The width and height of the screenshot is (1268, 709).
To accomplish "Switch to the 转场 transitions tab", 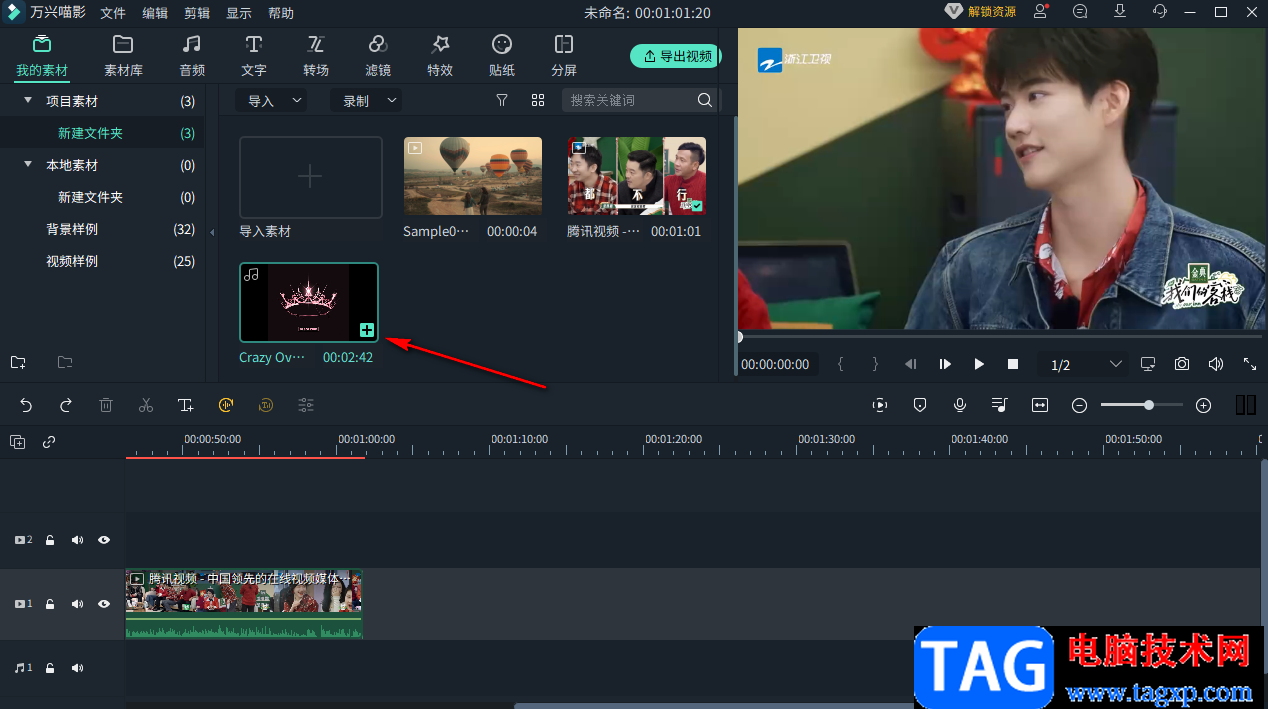I will [316, 56].
